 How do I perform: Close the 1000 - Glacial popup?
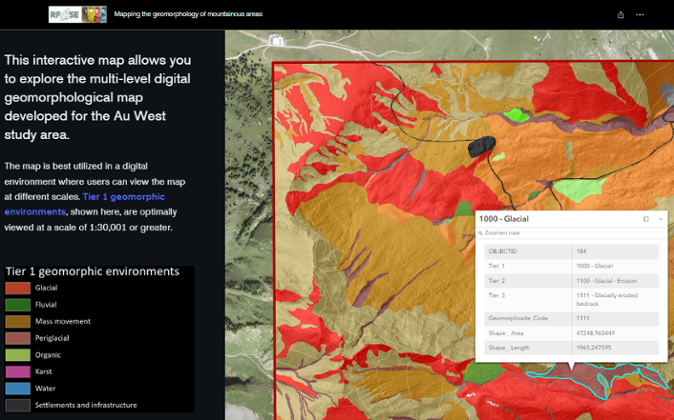(660, 218)
